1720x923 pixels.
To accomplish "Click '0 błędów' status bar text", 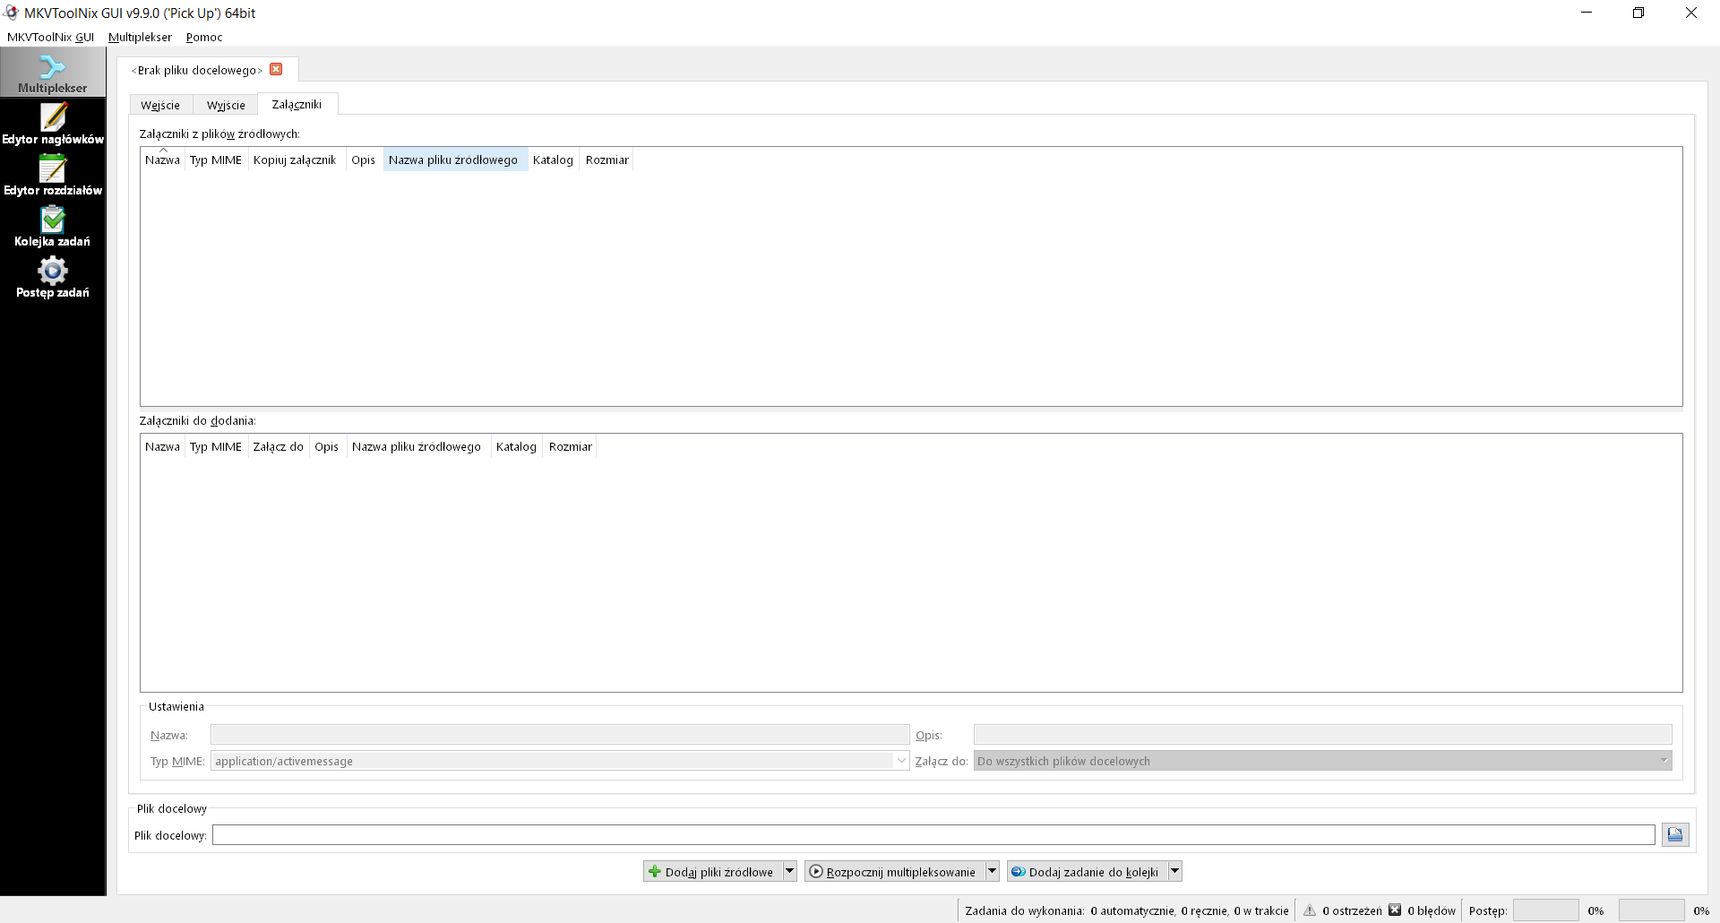I will click(1431, 911).
